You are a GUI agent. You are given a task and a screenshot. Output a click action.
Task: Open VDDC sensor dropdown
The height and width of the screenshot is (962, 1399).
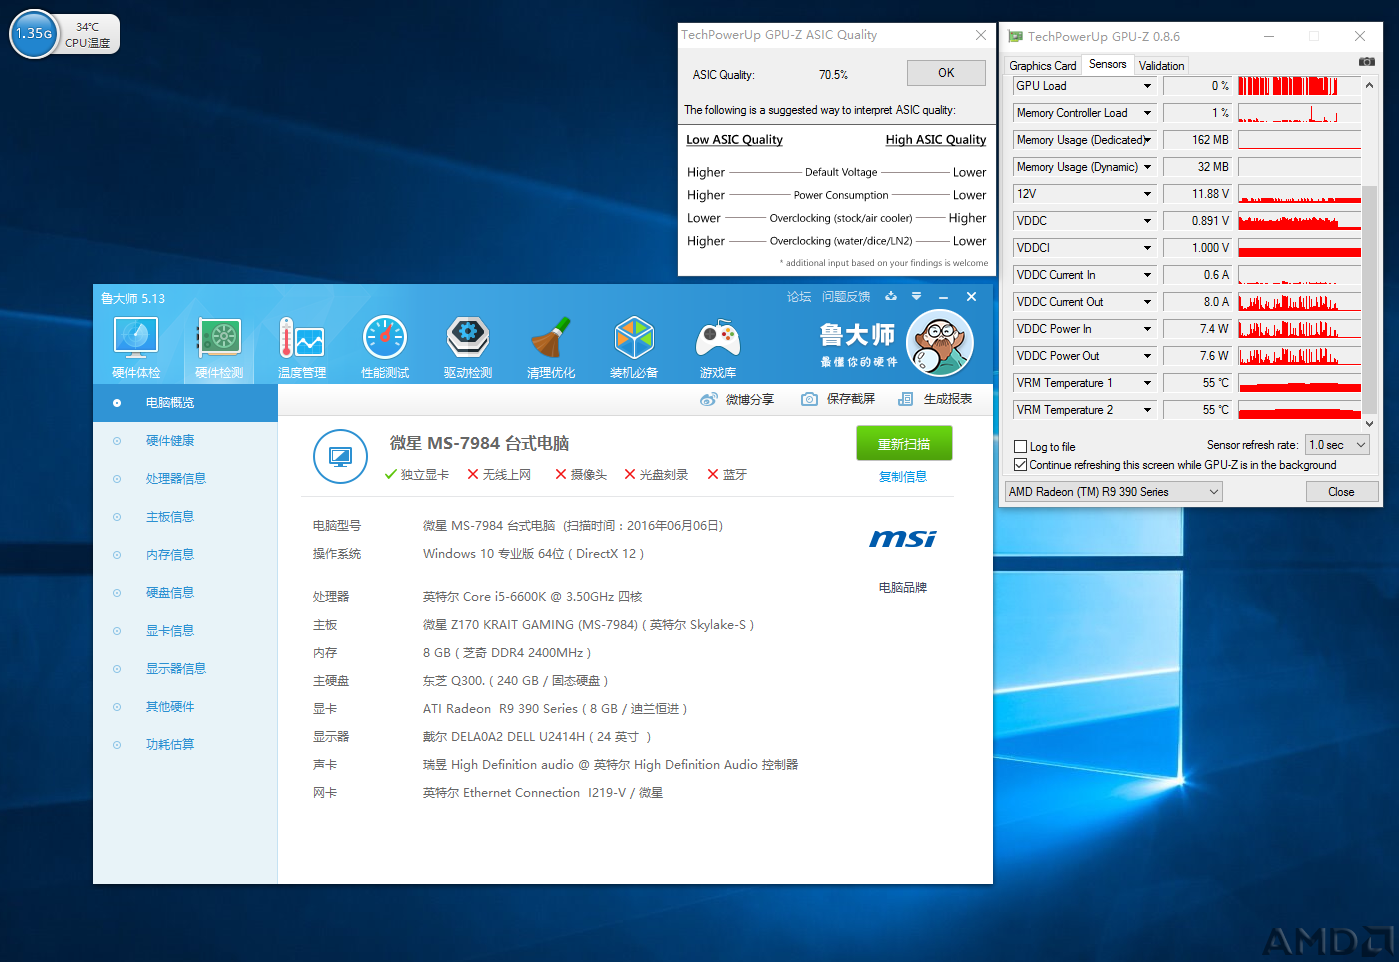pos(1147,221)
